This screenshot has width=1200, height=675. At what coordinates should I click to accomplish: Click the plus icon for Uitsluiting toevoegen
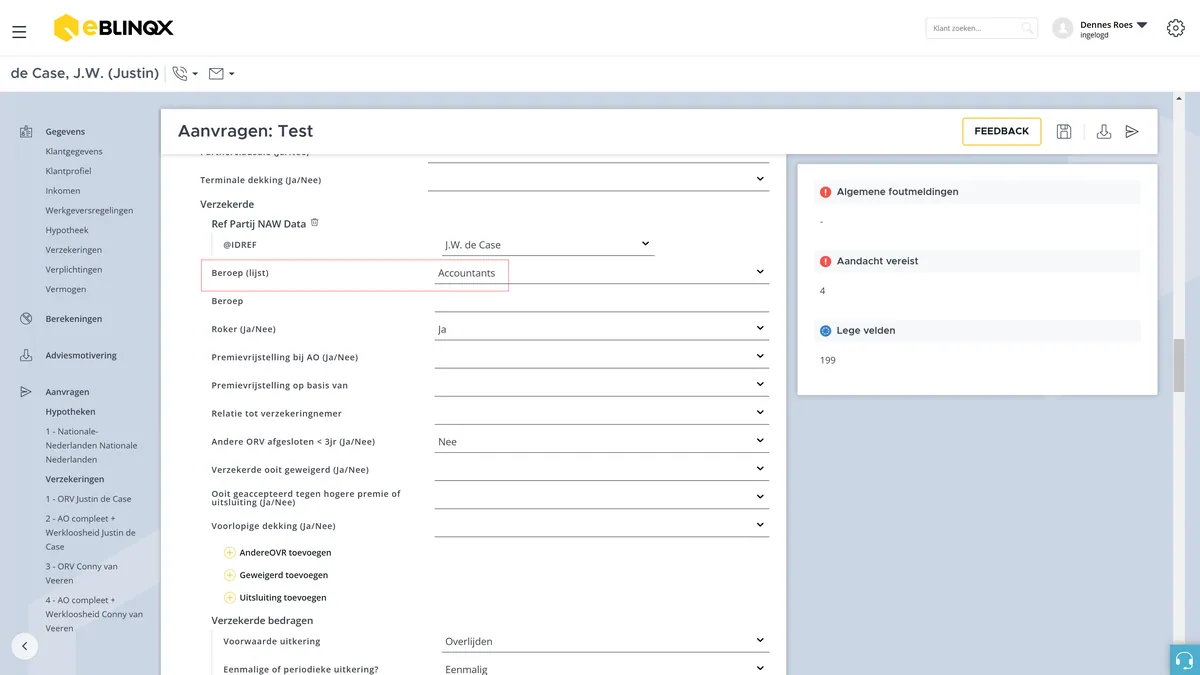(230, 597)
